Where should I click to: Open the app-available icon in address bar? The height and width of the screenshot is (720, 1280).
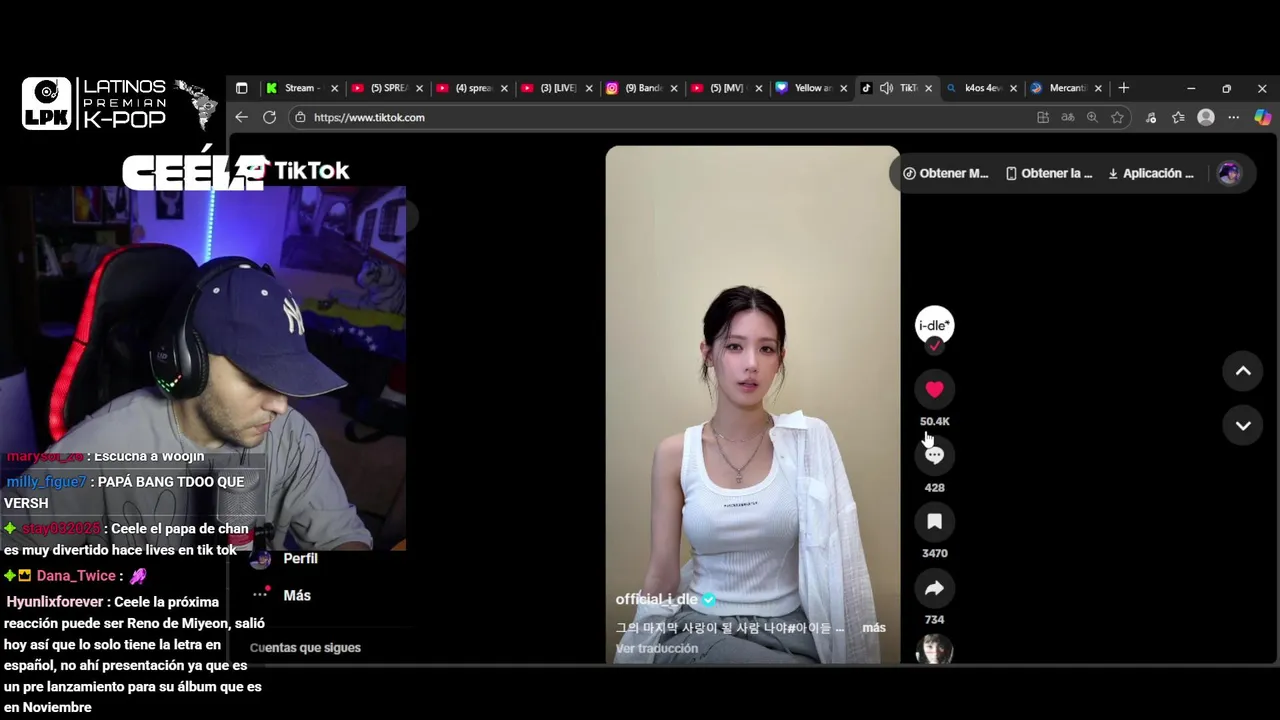[x=1043, y=117]
